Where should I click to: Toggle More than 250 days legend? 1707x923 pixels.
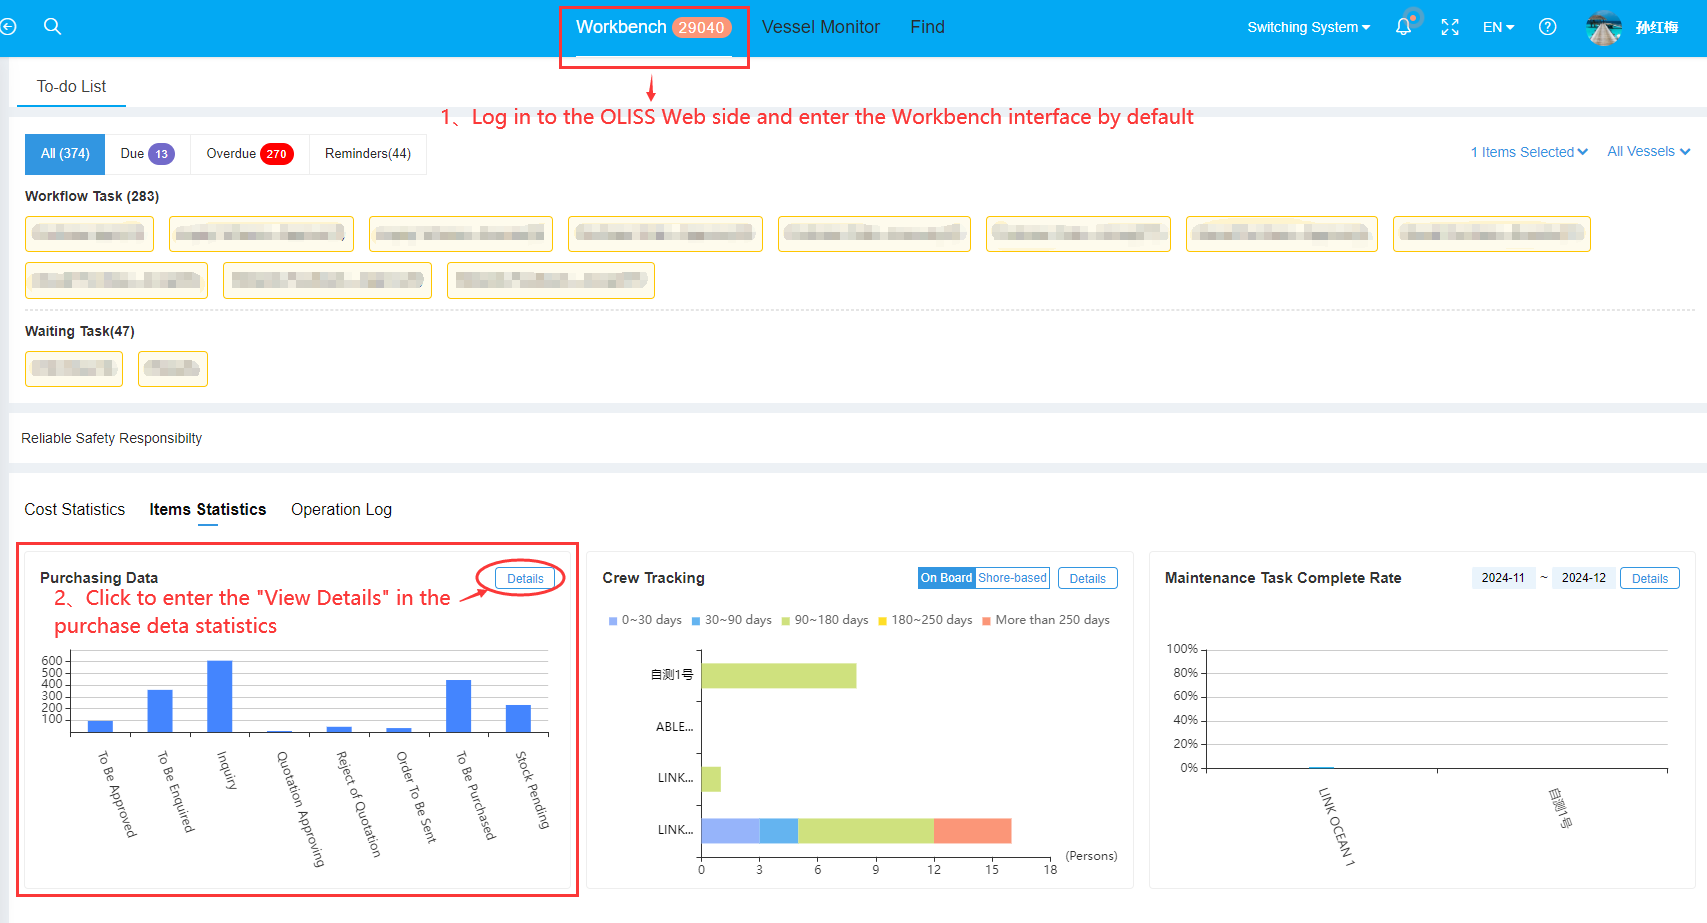click(1046, 620)
